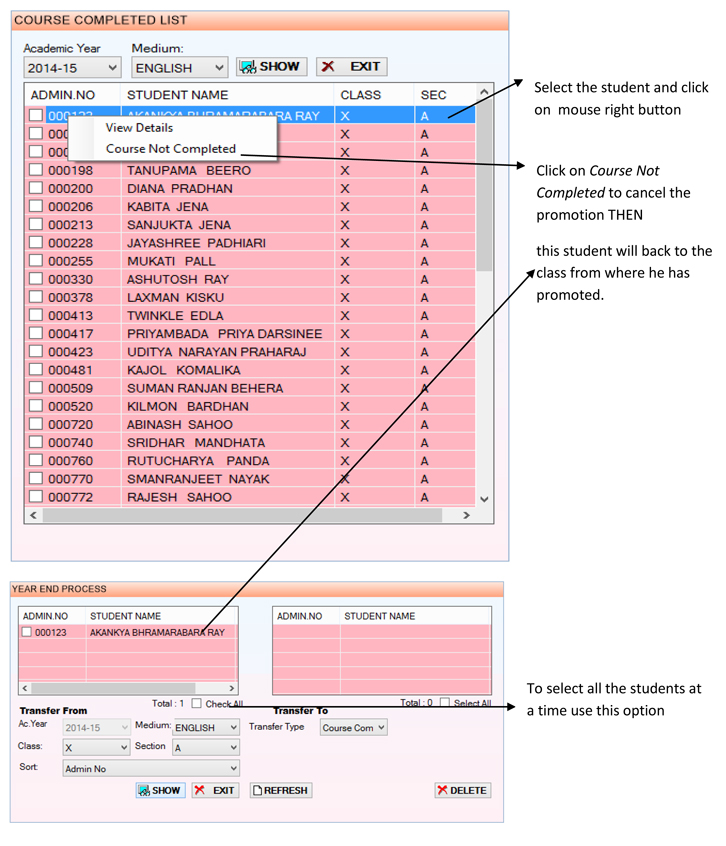Select student RUTUCHARYA PANDA
The width and height of the screenshot is (726, 846).
click(x=198, y=461)
